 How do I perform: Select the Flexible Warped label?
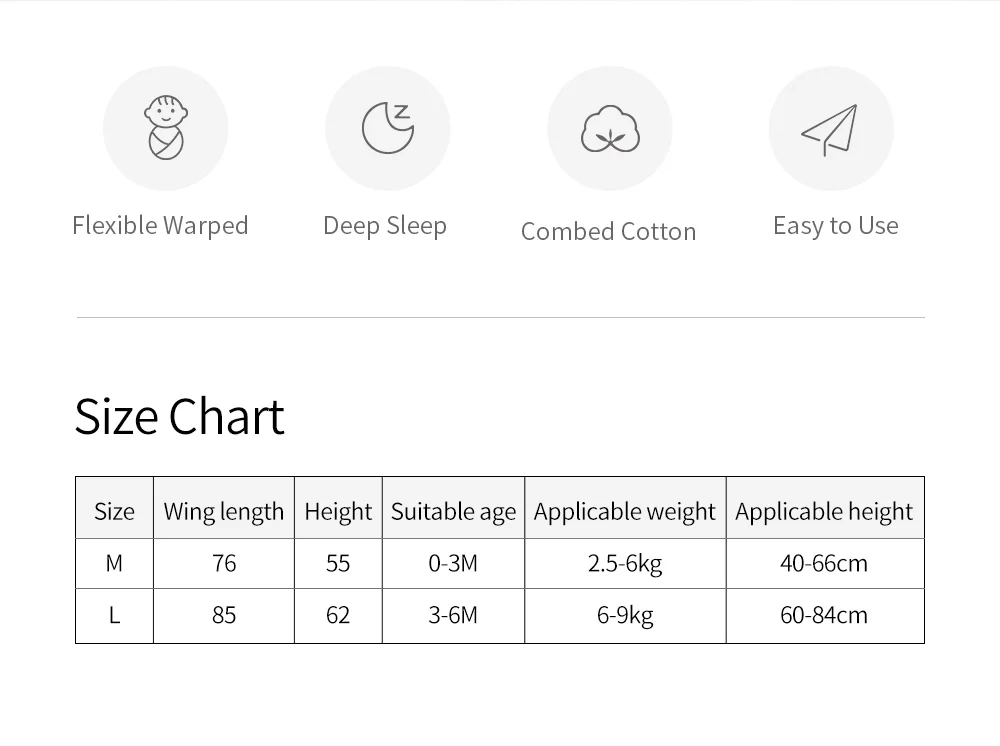coord(160,226)
